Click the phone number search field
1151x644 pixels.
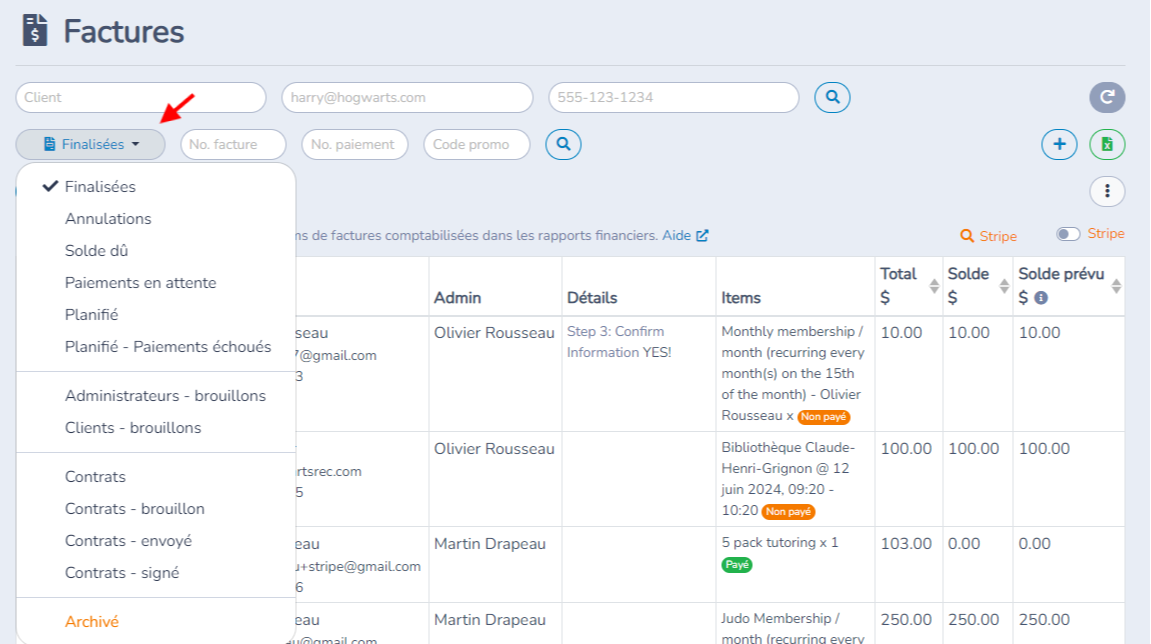coord(674,98)
